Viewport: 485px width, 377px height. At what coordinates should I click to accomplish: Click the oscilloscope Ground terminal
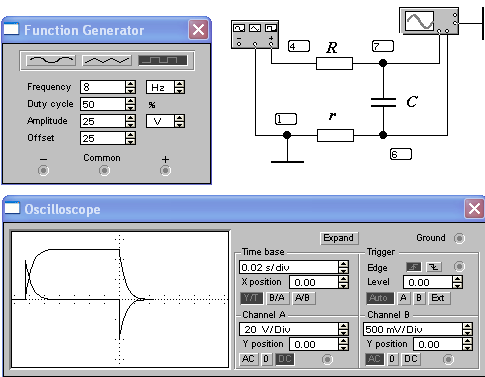[x=459, y=238]
